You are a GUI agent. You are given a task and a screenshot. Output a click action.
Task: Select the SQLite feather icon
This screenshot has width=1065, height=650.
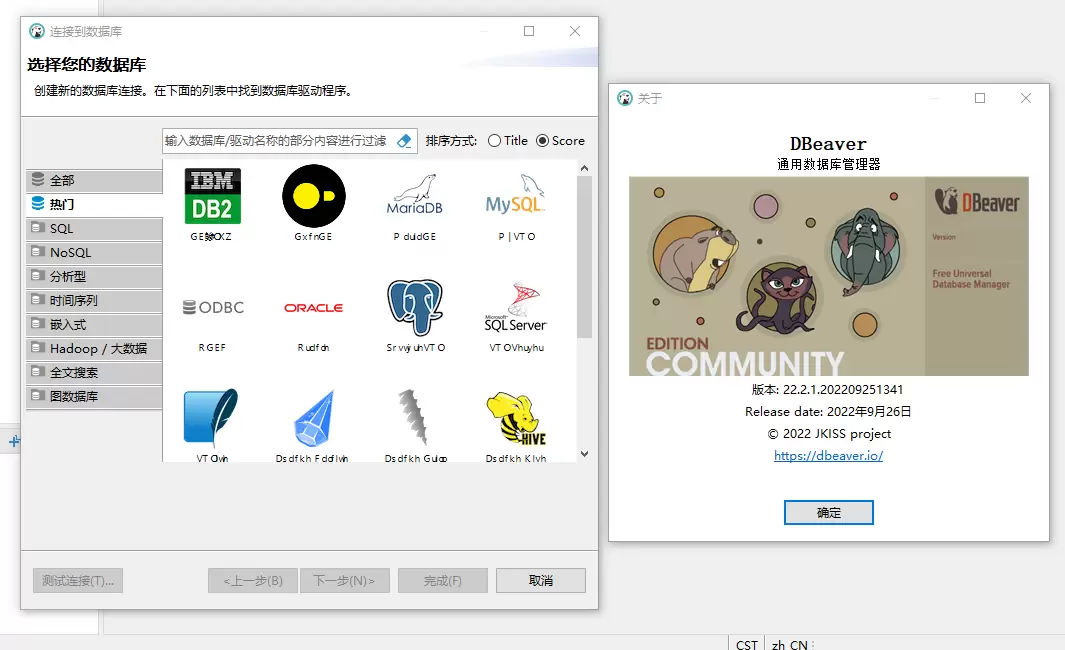coord(211,418)
